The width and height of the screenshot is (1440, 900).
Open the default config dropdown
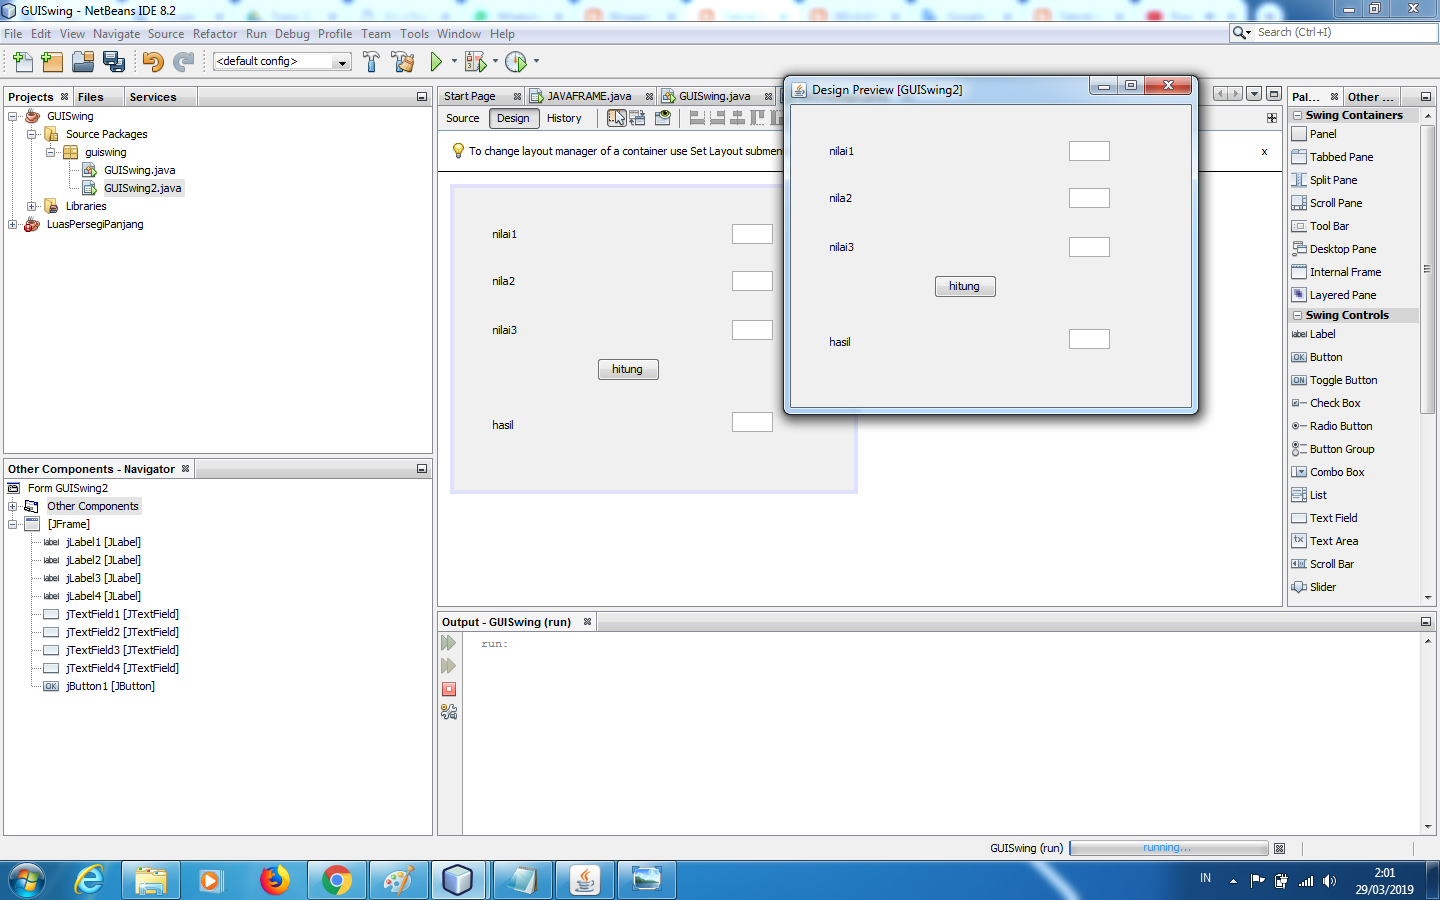tap(340, 61)
